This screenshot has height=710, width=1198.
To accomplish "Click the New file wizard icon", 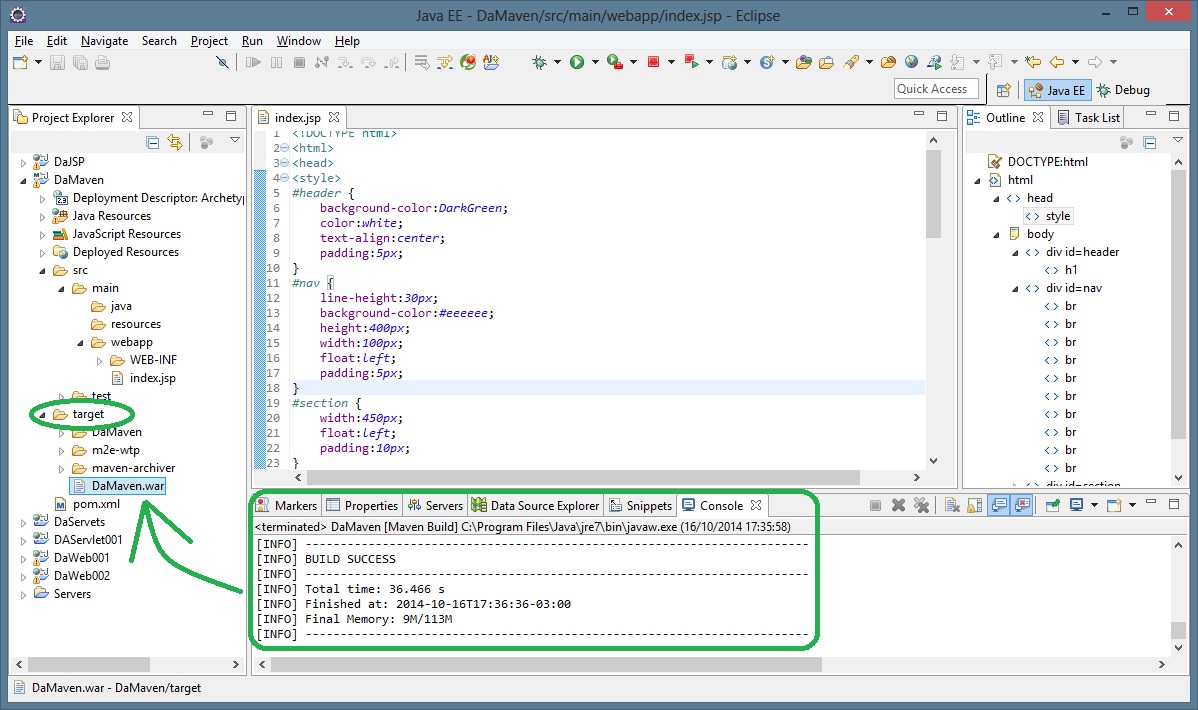I will [20, 62].
